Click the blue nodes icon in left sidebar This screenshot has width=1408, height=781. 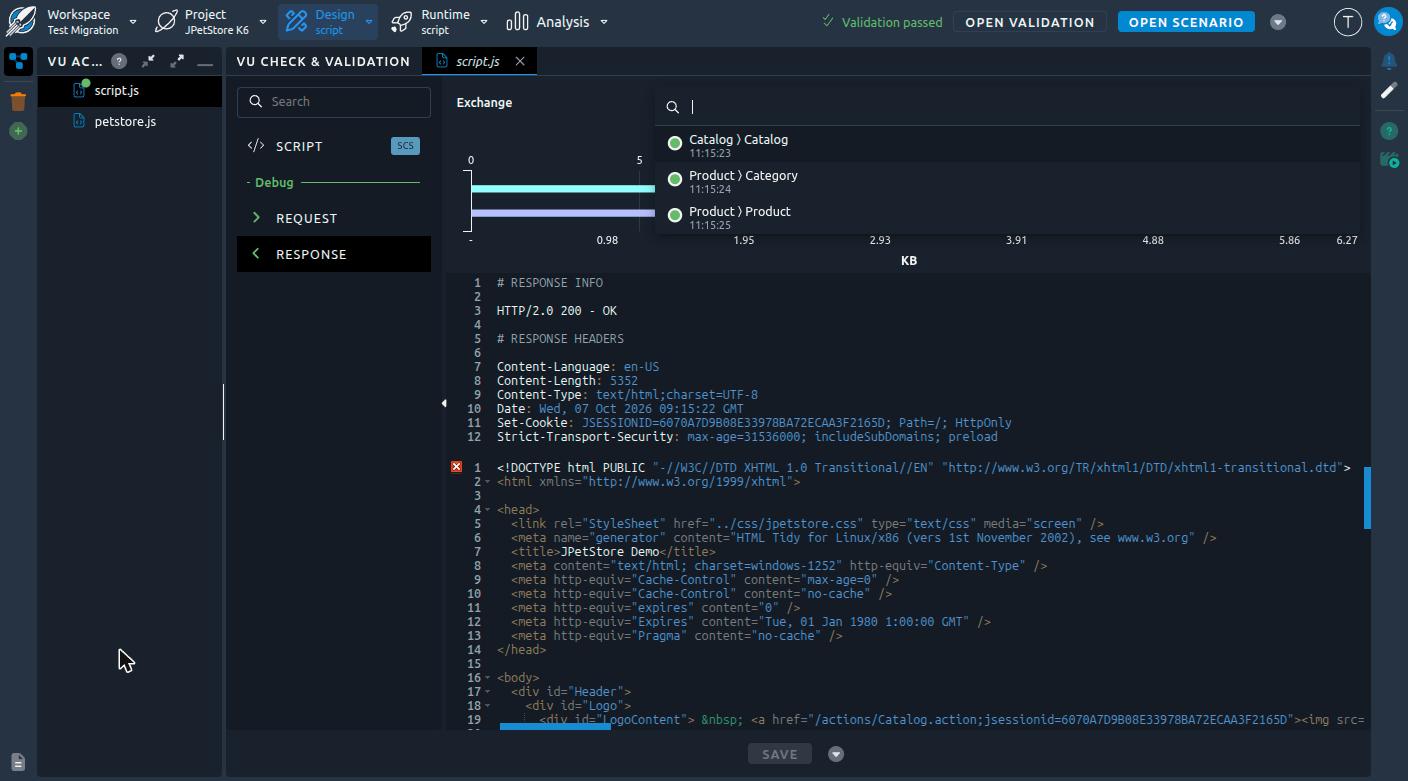(x=18, y=61)
